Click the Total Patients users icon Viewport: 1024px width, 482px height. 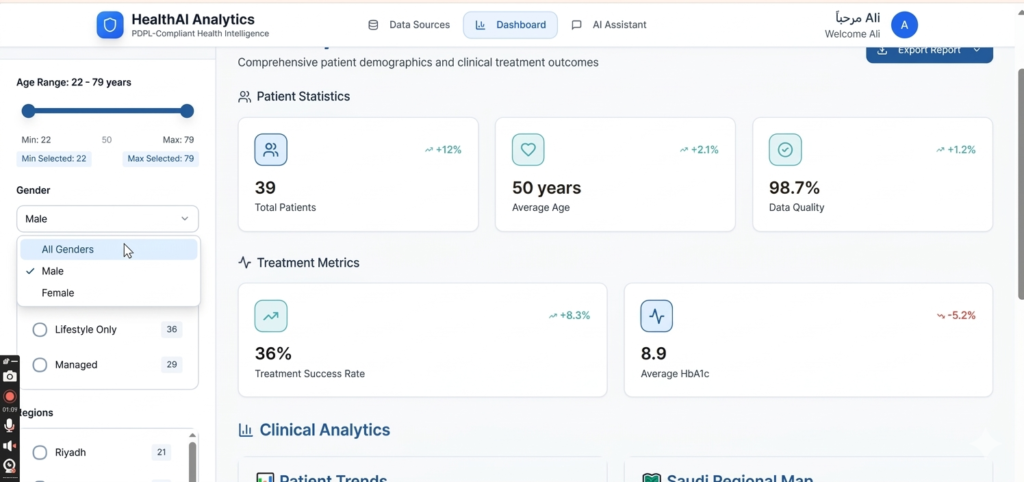270,150
